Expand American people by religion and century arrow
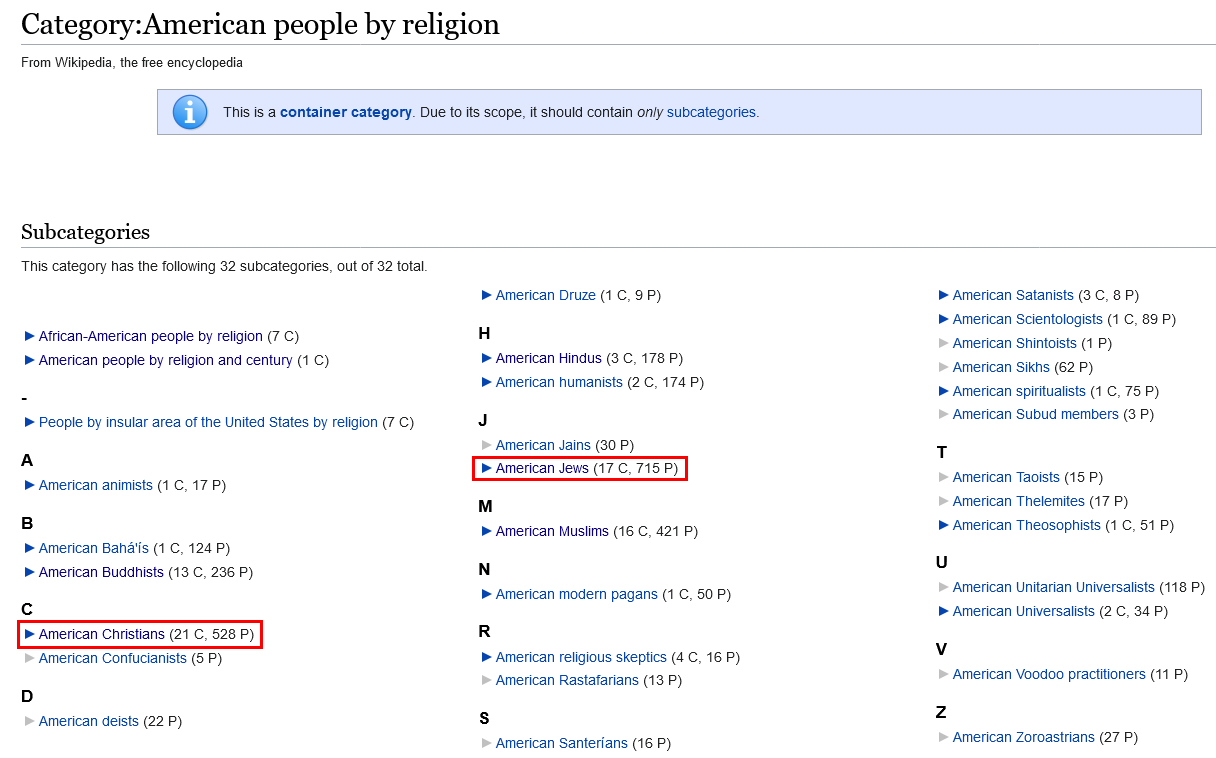This screenshot has height=758, width=1216. [30, 360]
